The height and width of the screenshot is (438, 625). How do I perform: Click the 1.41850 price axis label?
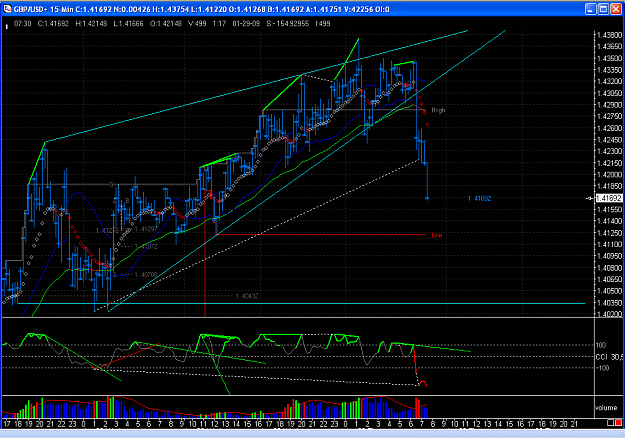pos(609,186)
